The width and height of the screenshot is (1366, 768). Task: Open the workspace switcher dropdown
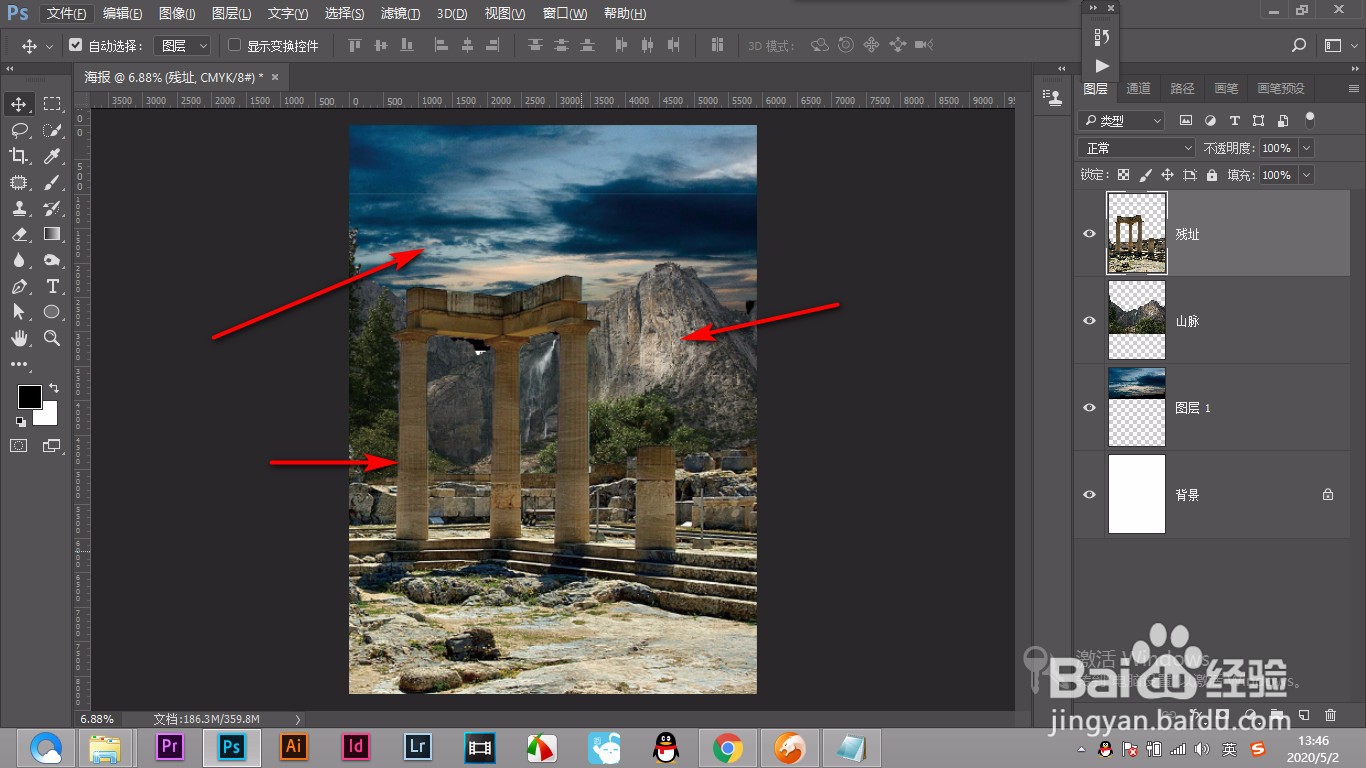(1337, 45)
